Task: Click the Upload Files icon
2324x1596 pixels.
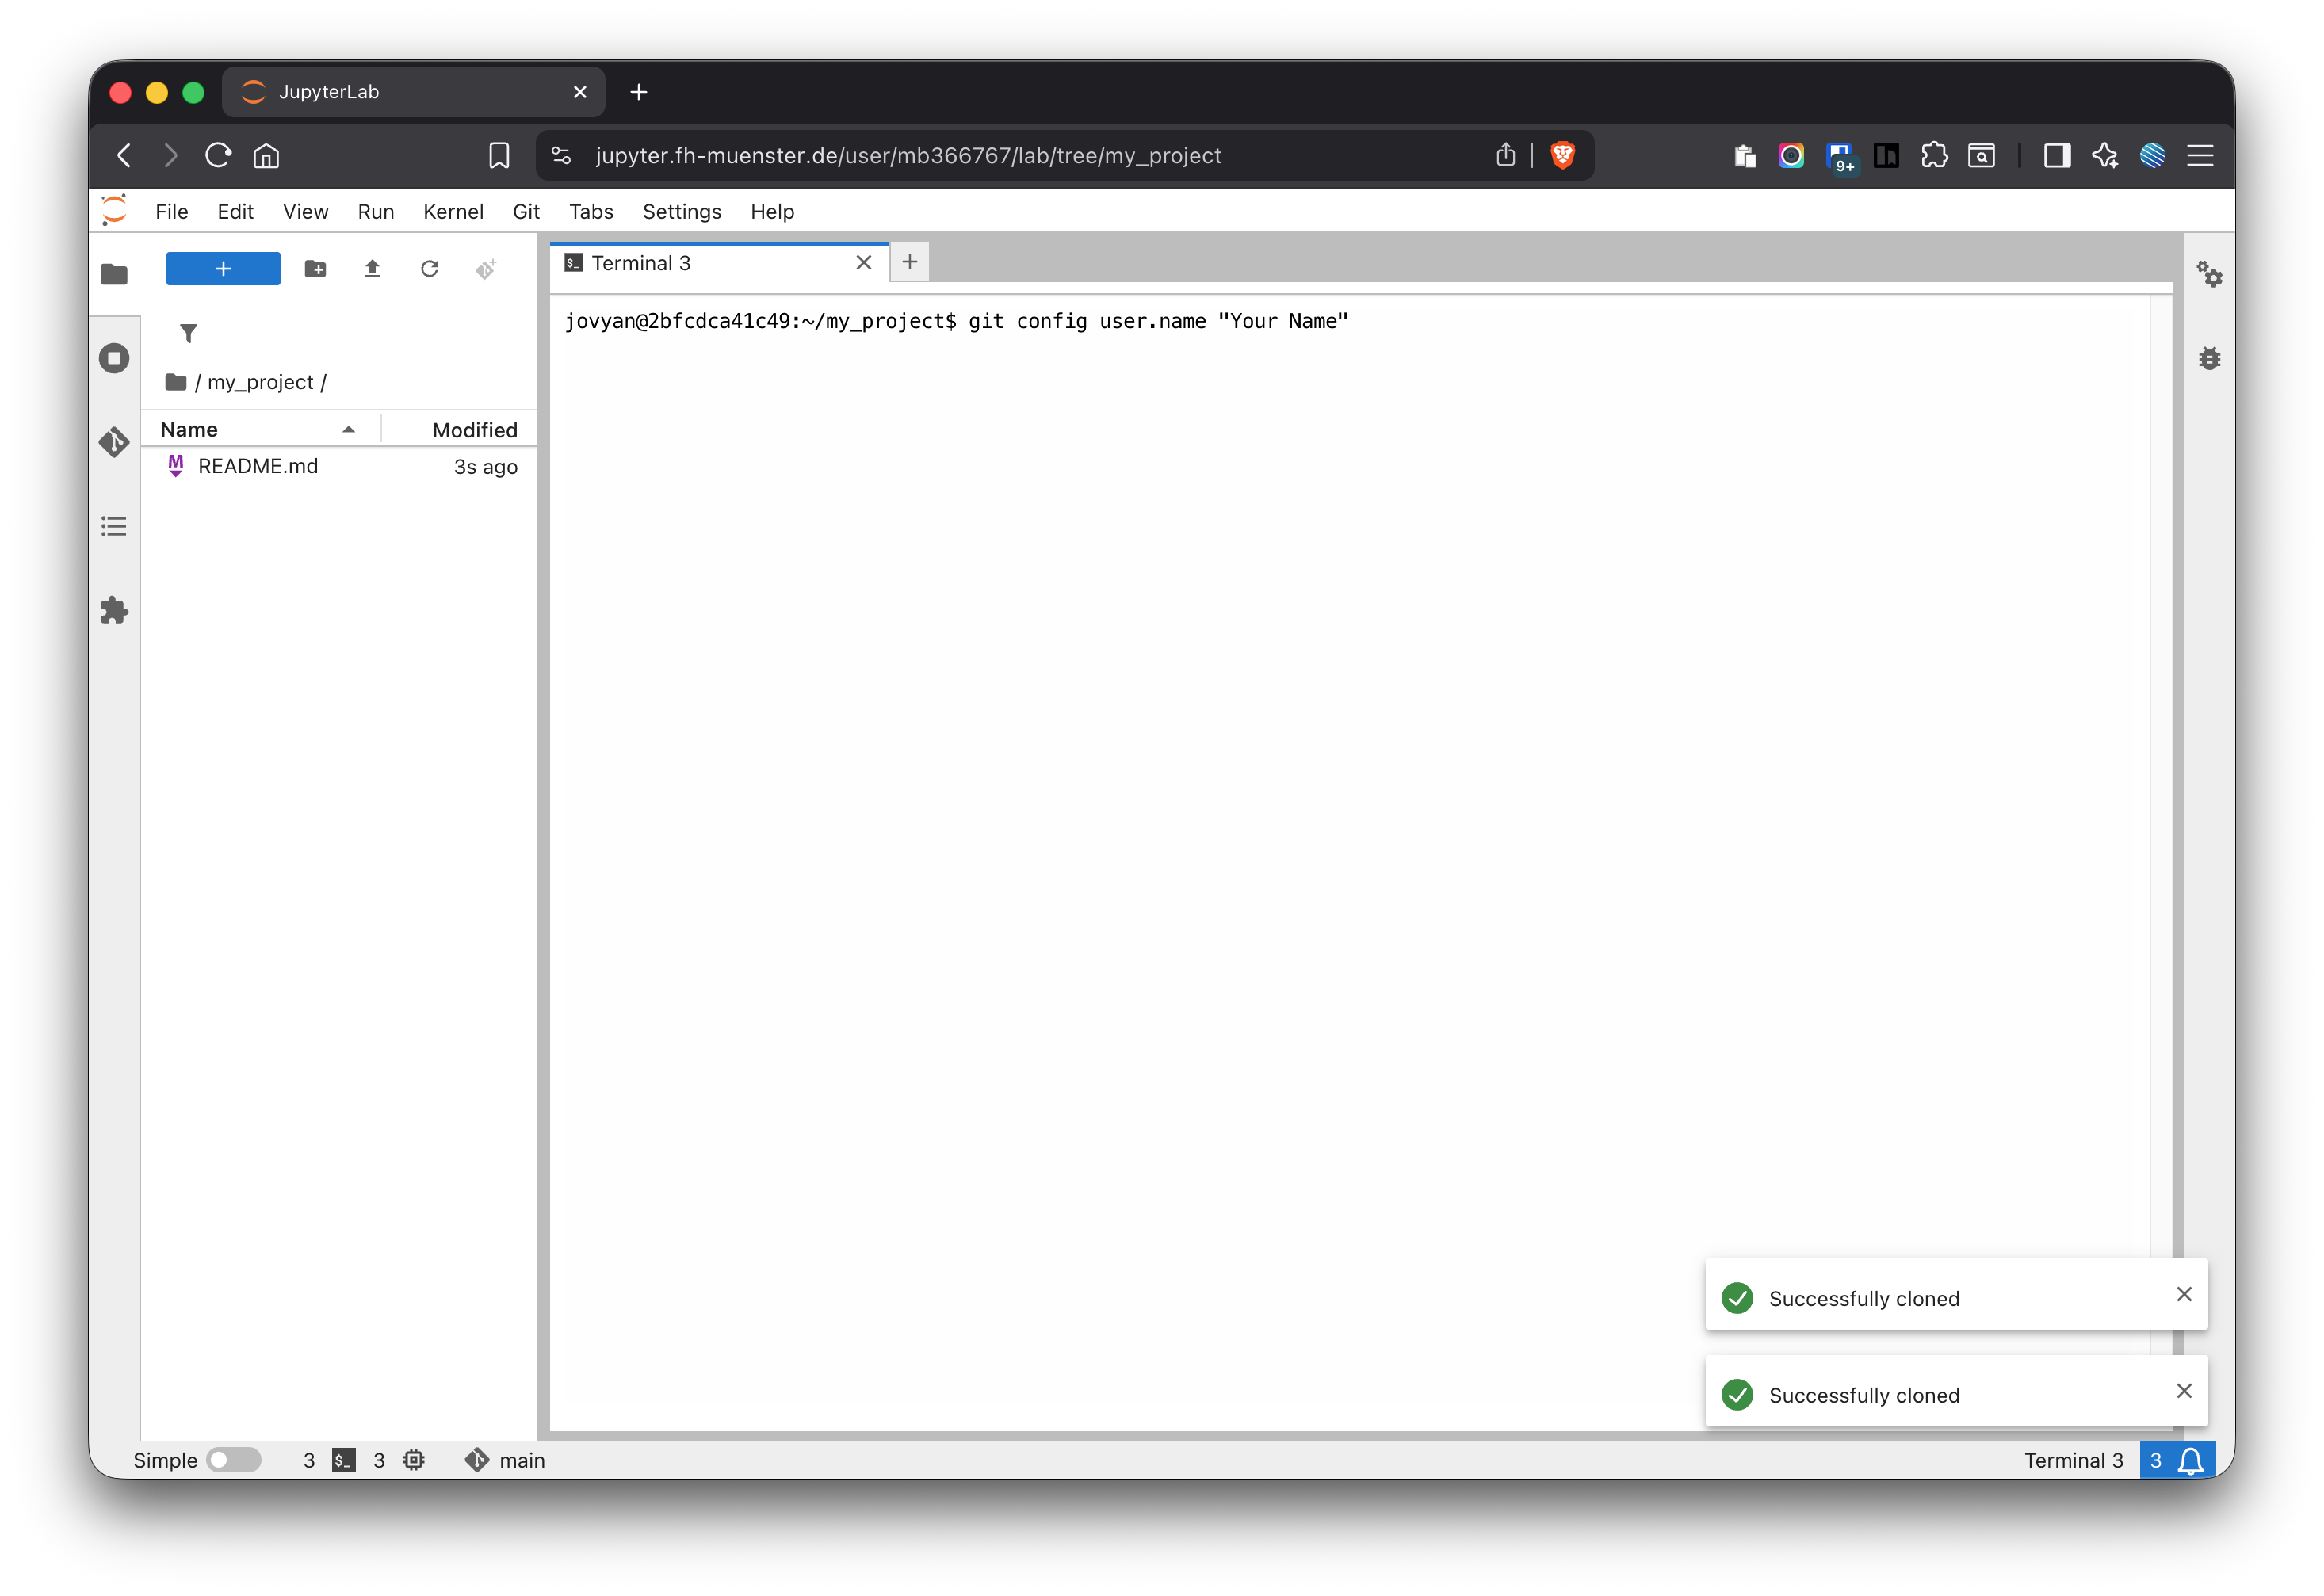Action: 372,269
